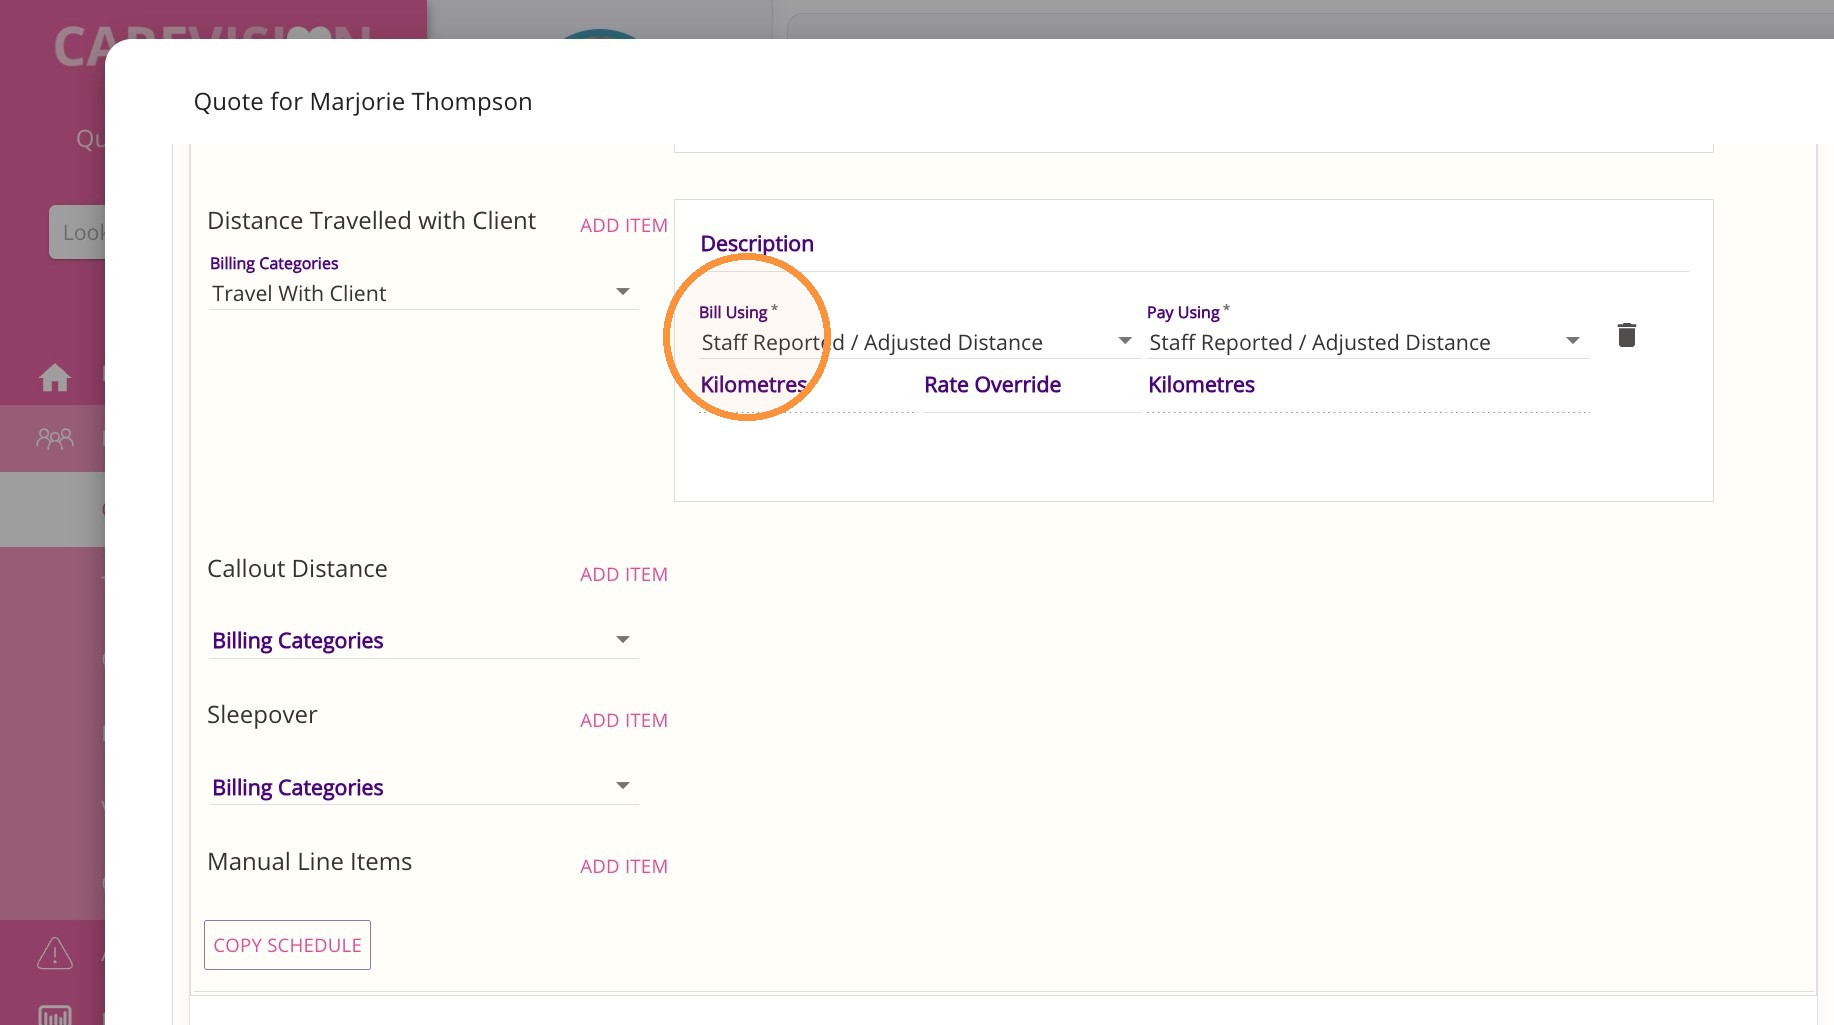Add item to Sleepover section

click(624, 720)
